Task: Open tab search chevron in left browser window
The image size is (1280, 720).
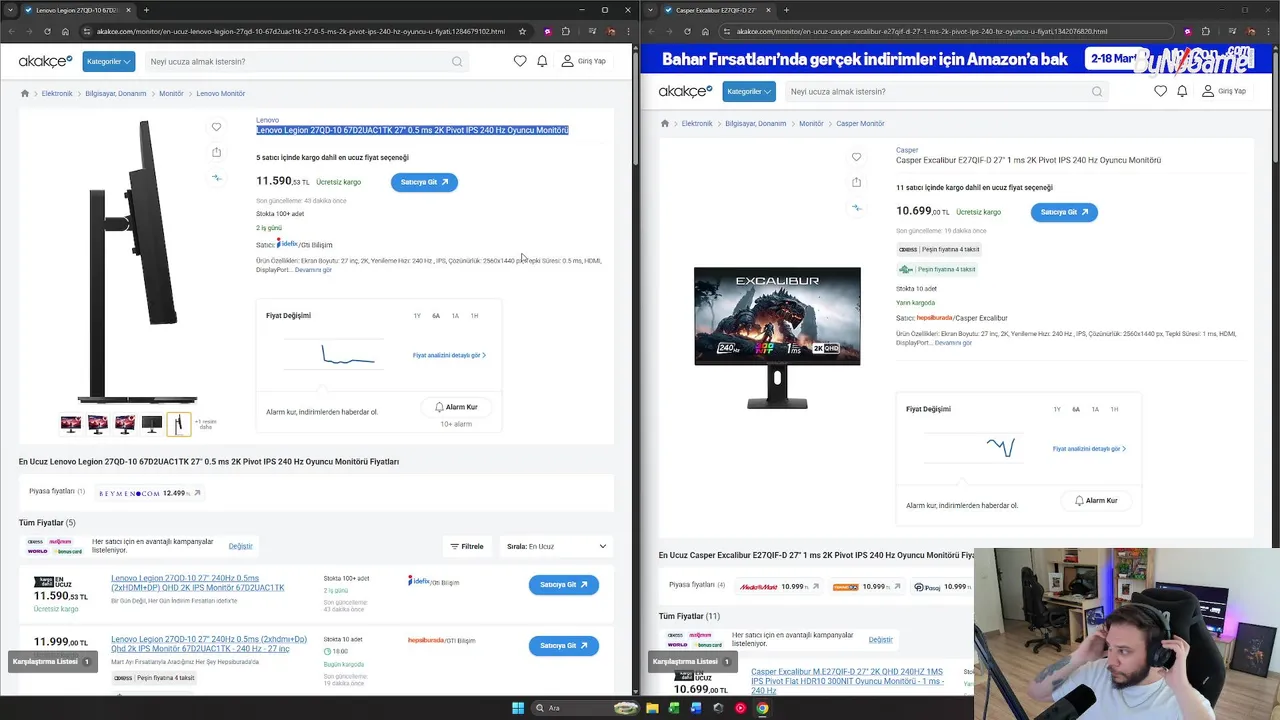Action: [x=11, y=10]
